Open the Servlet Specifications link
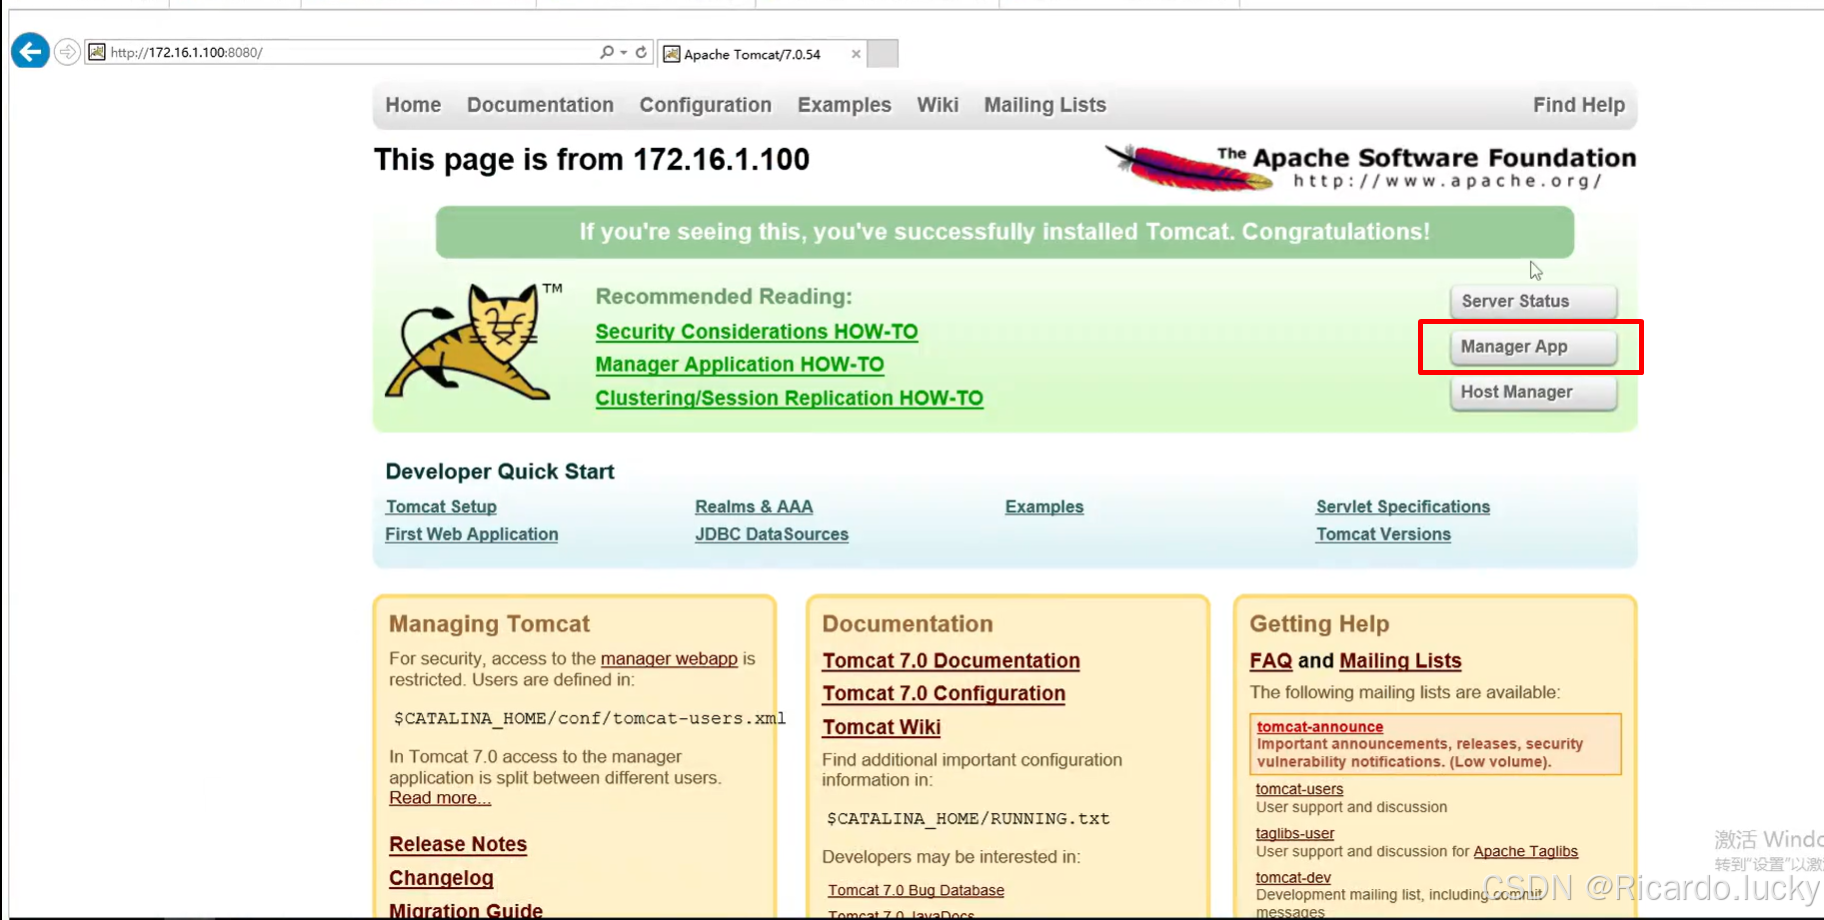Screen dimensions: 1824x920 [x=1403, y=507]
